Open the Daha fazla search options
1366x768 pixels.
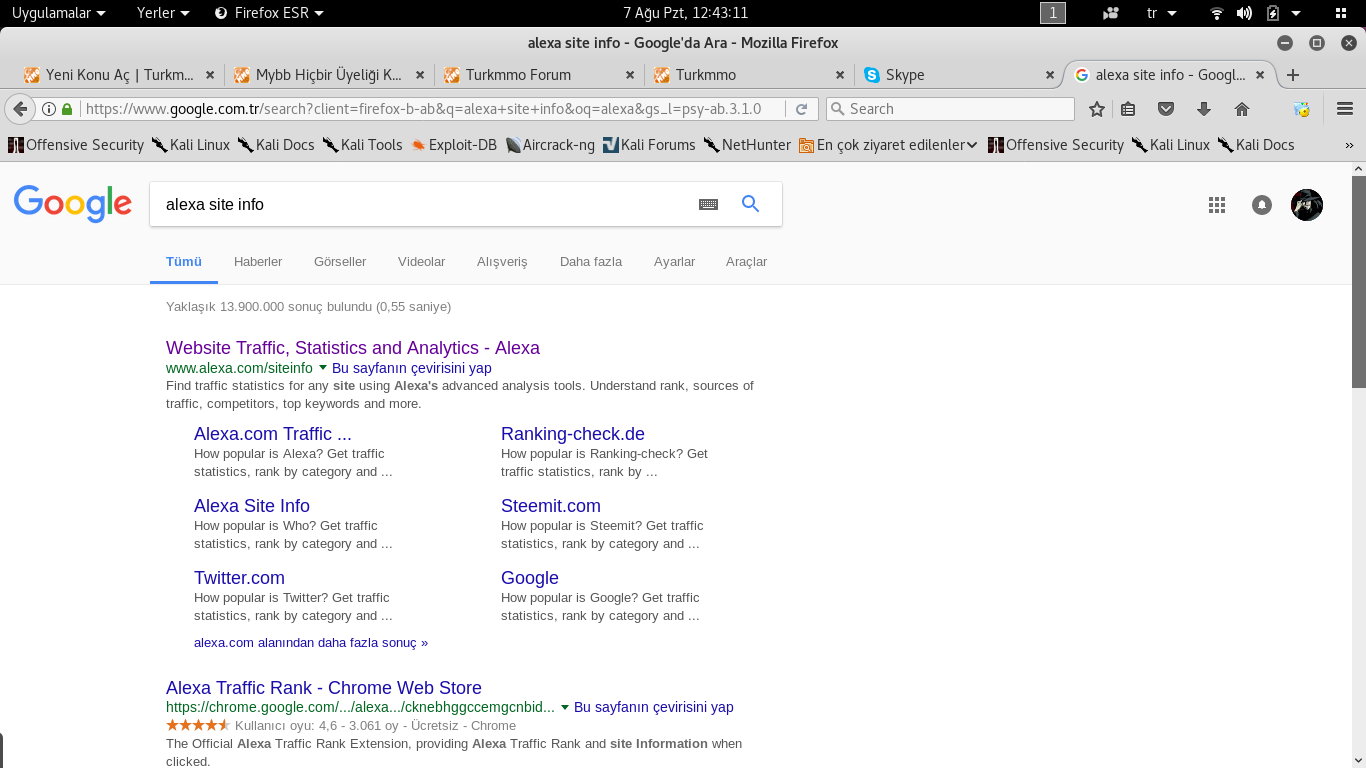coord(591,262)
